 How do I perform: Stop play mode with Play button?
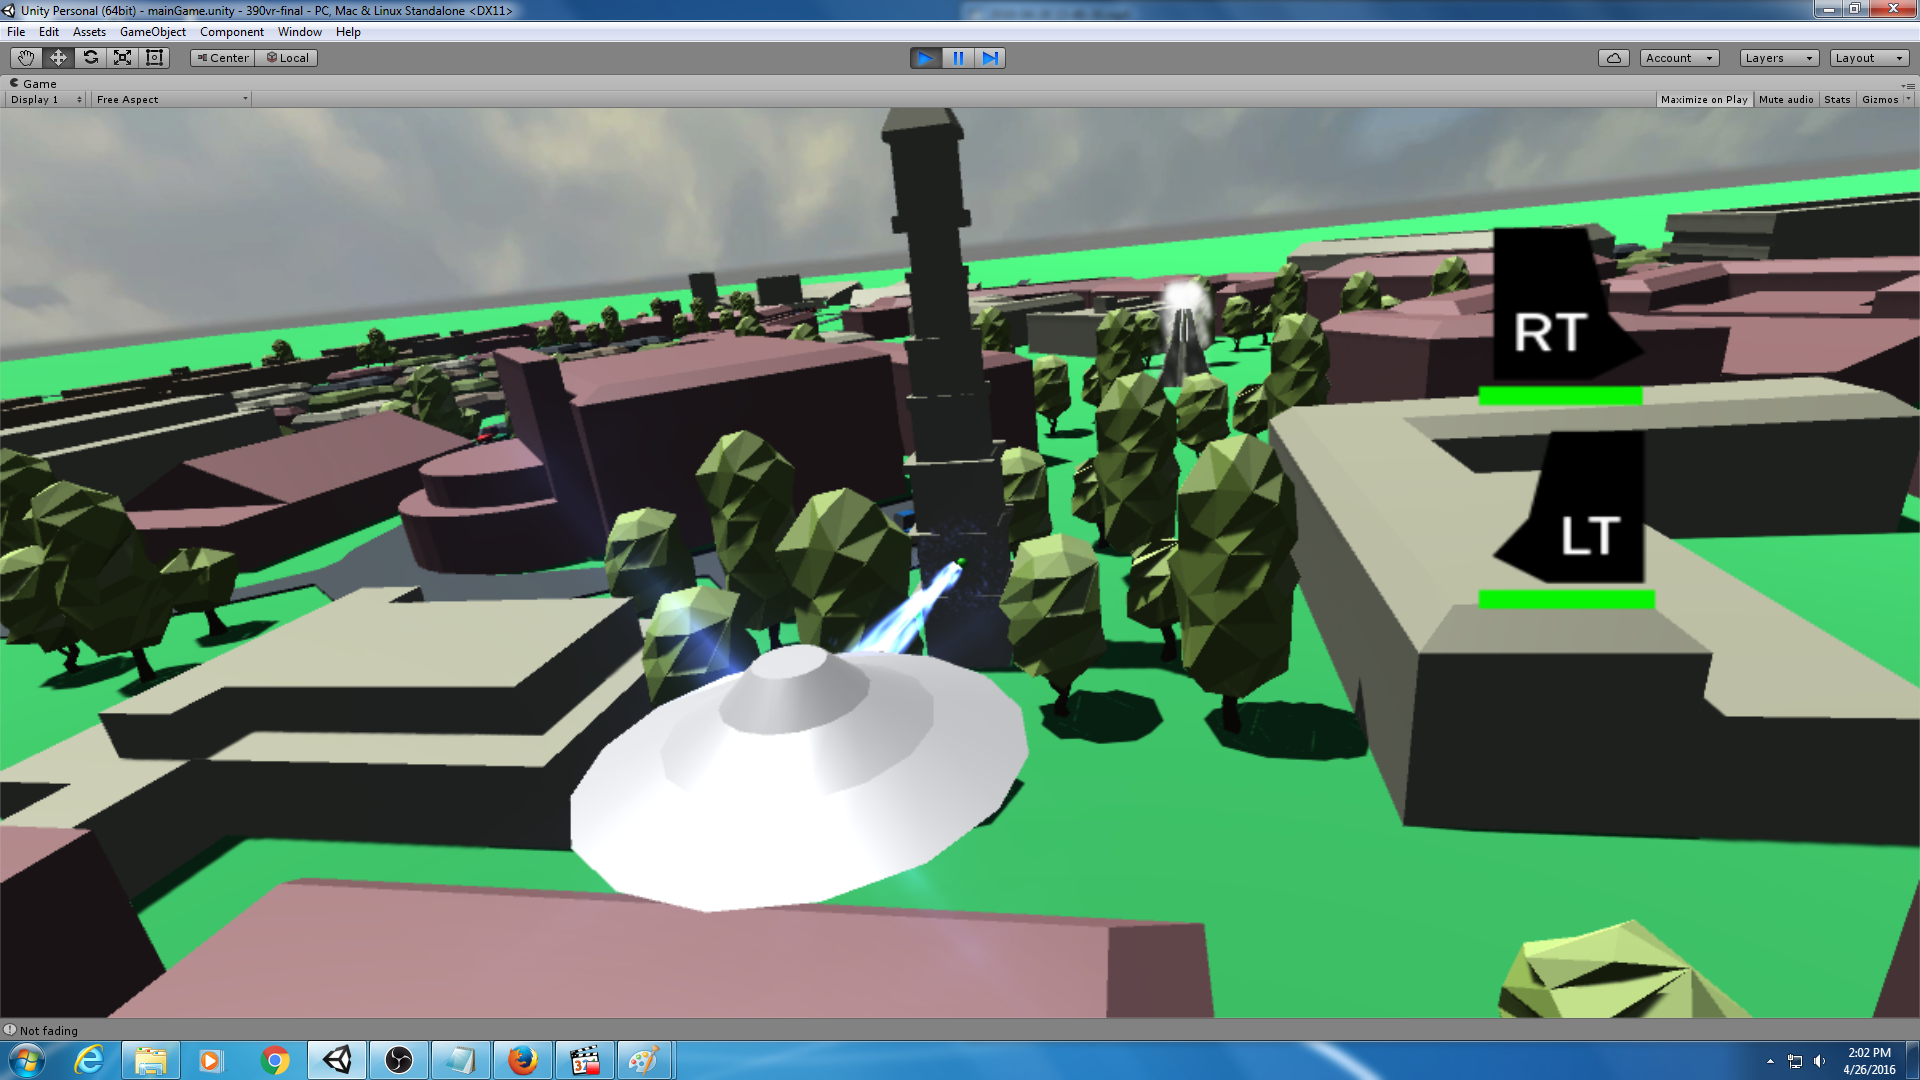click(926, 58)
